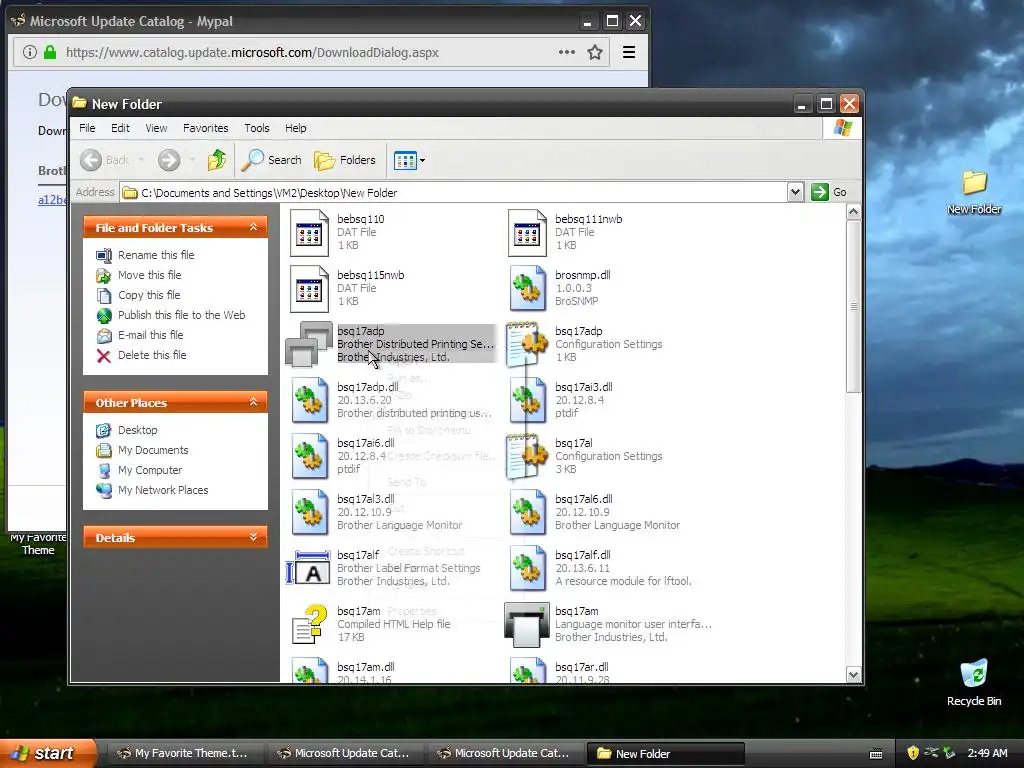Select the bsq17al Configuration Settings icon

(527, 456)
